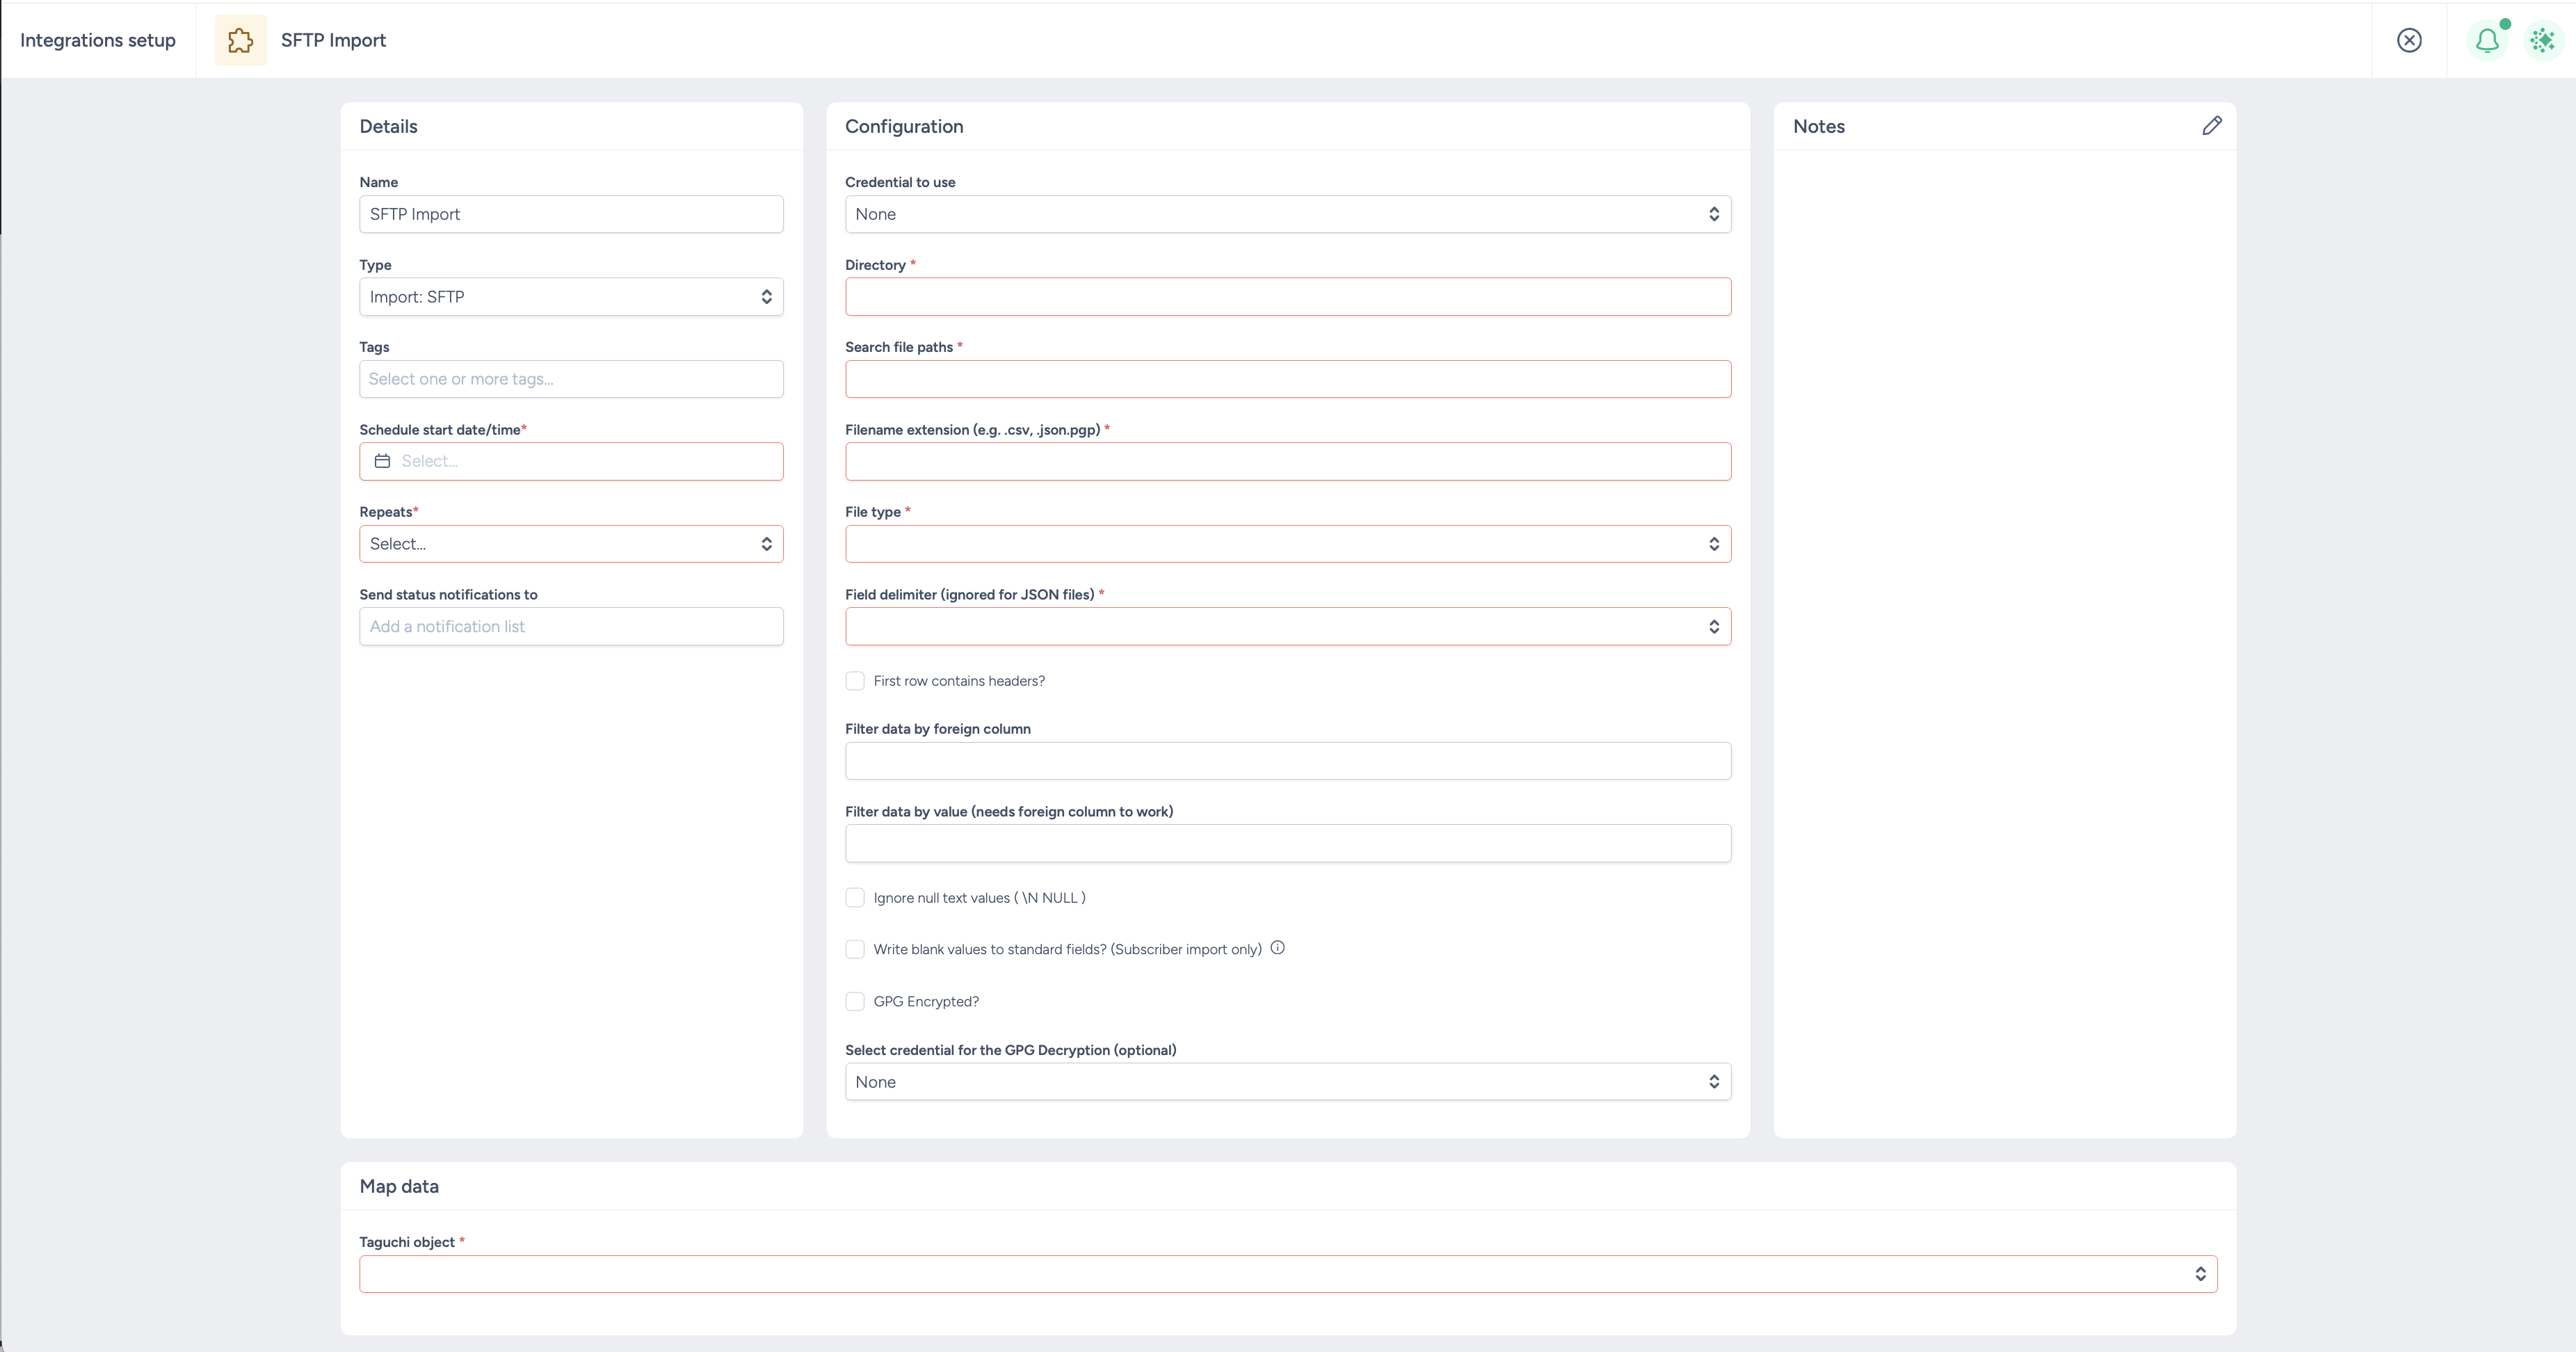The image size is (2576, 1352).
Task: Close the SFTP Import setup with the X icon
Action: coord(2409,40)
